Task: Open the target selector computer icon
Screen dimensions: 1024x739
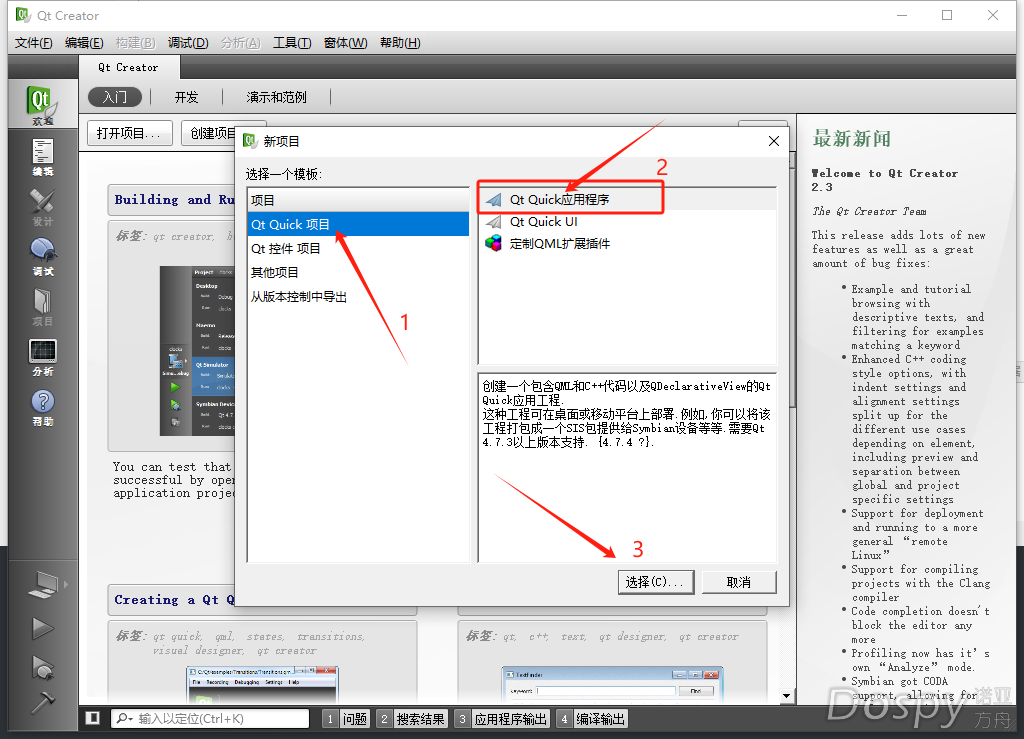Action: pyautogui.click(x=44, y=584)
